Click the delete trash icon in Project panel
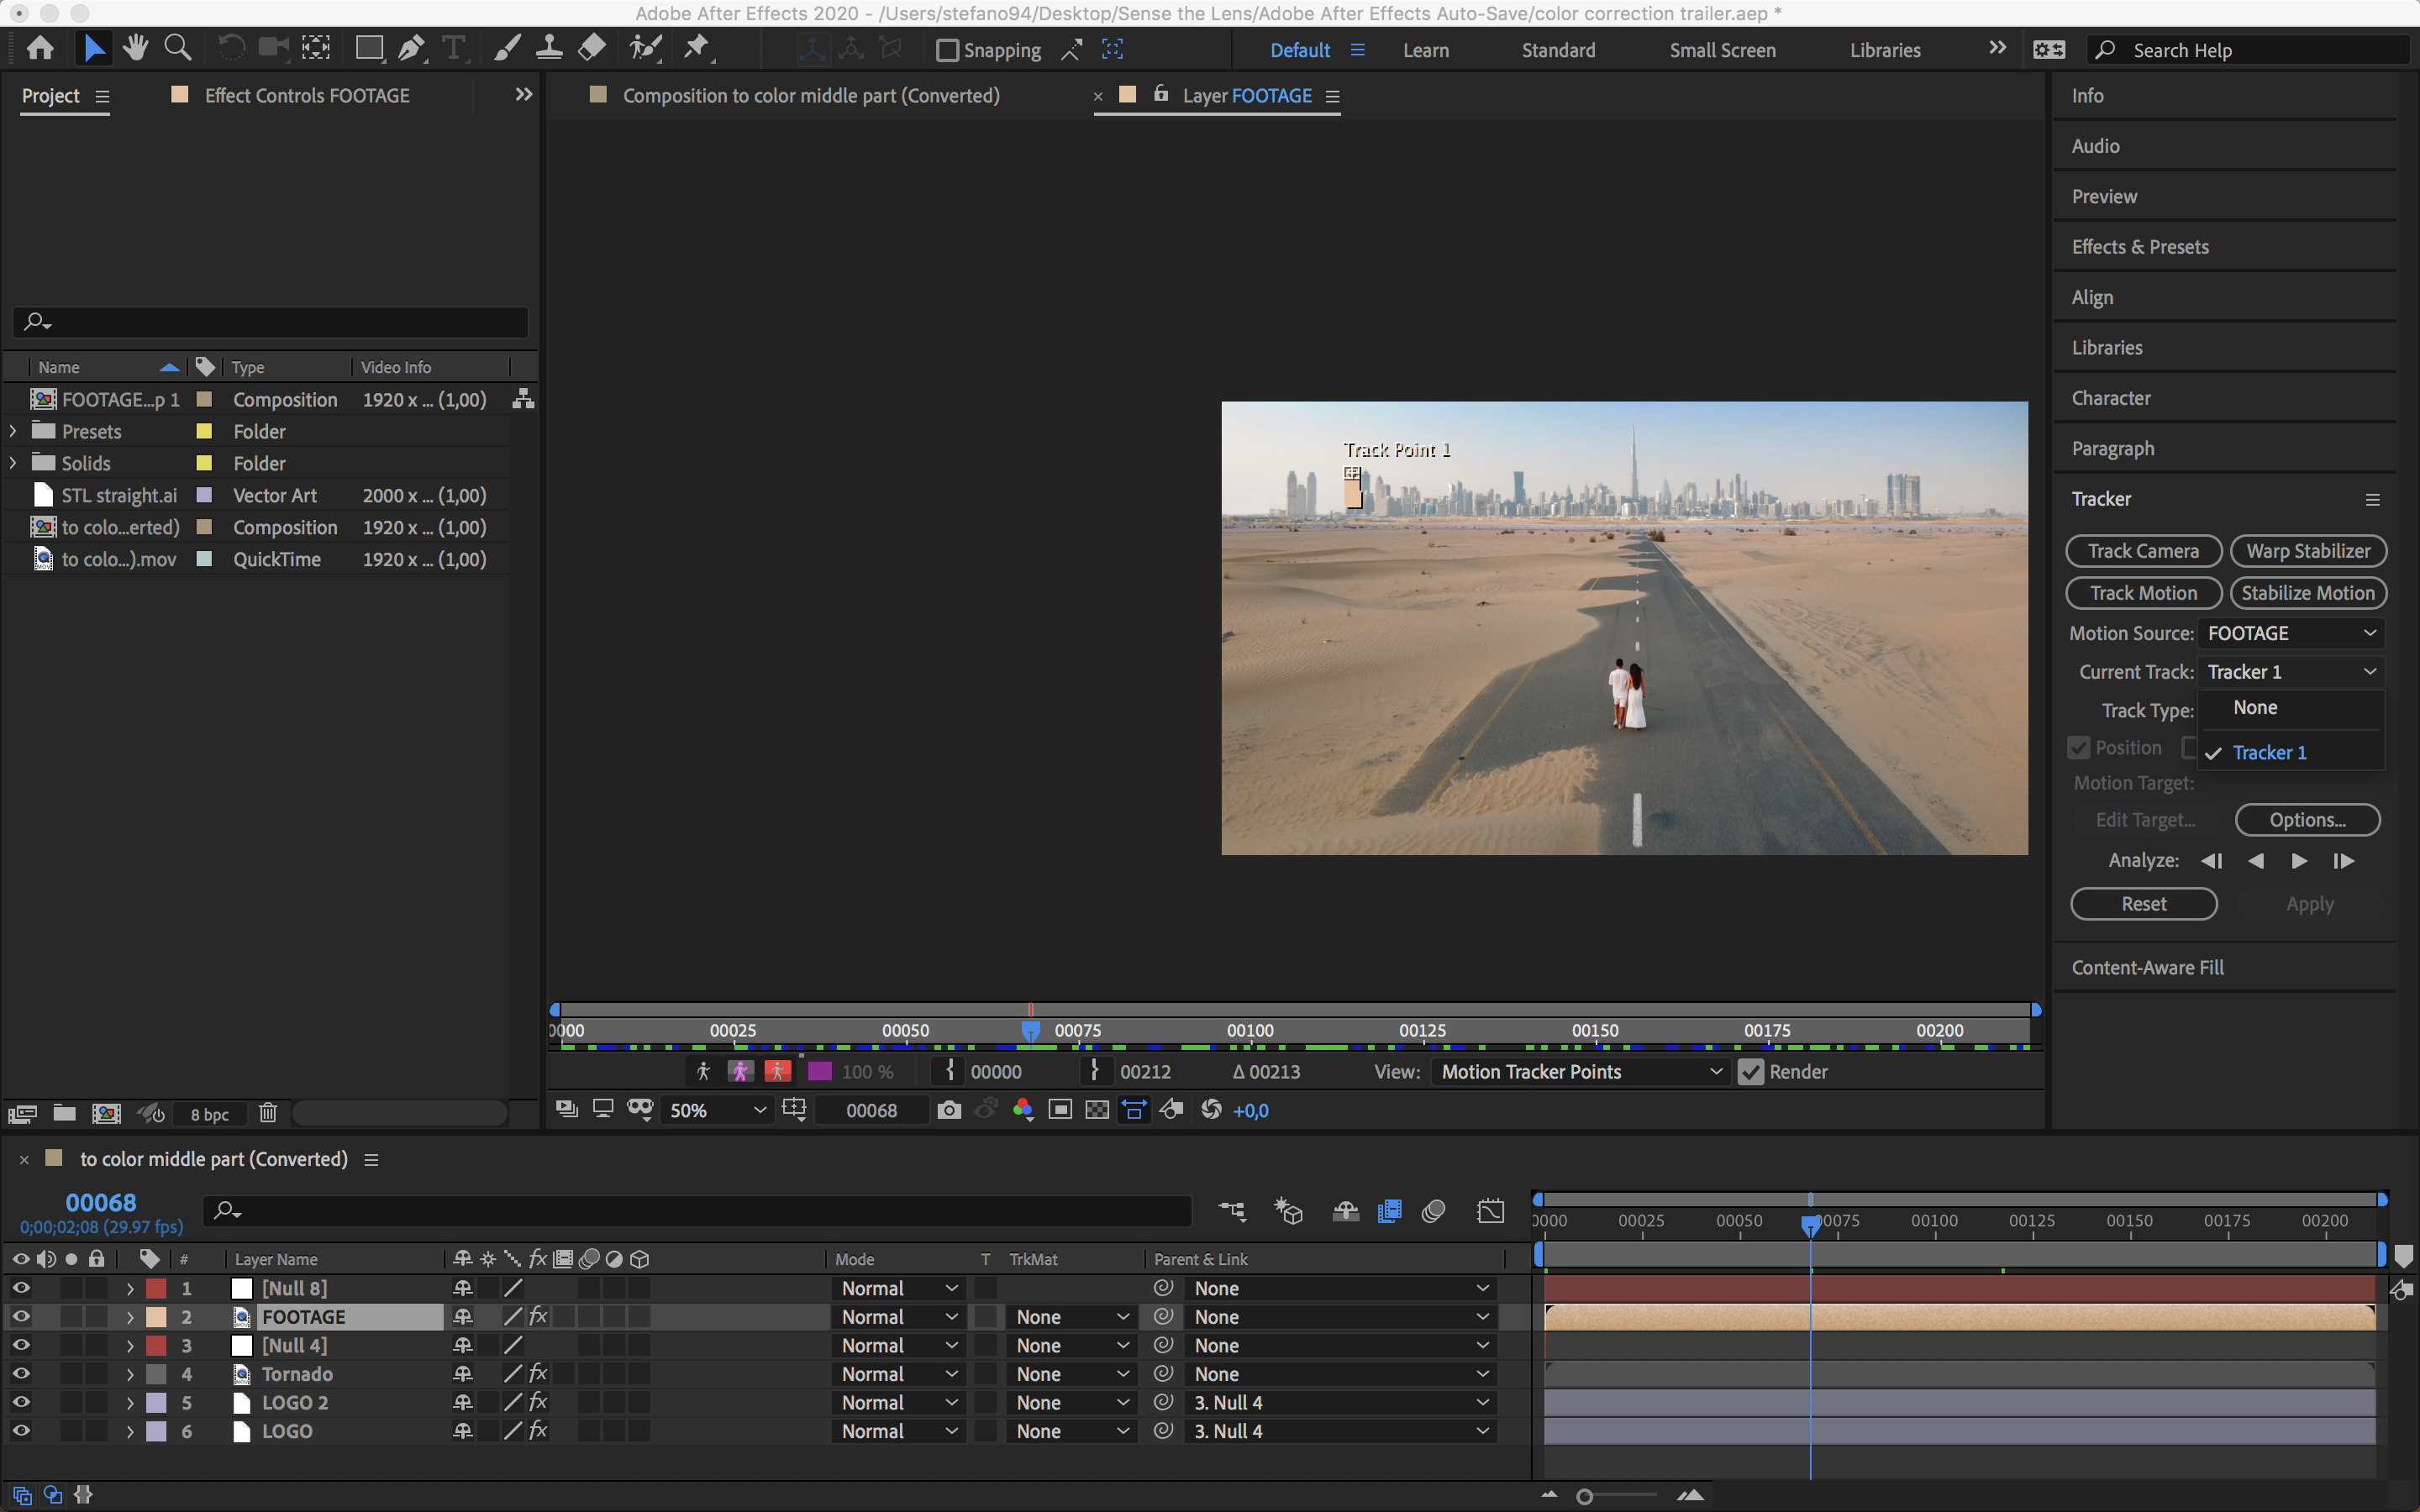Screen dimensions: 2420x1512 coord(267,1113)
